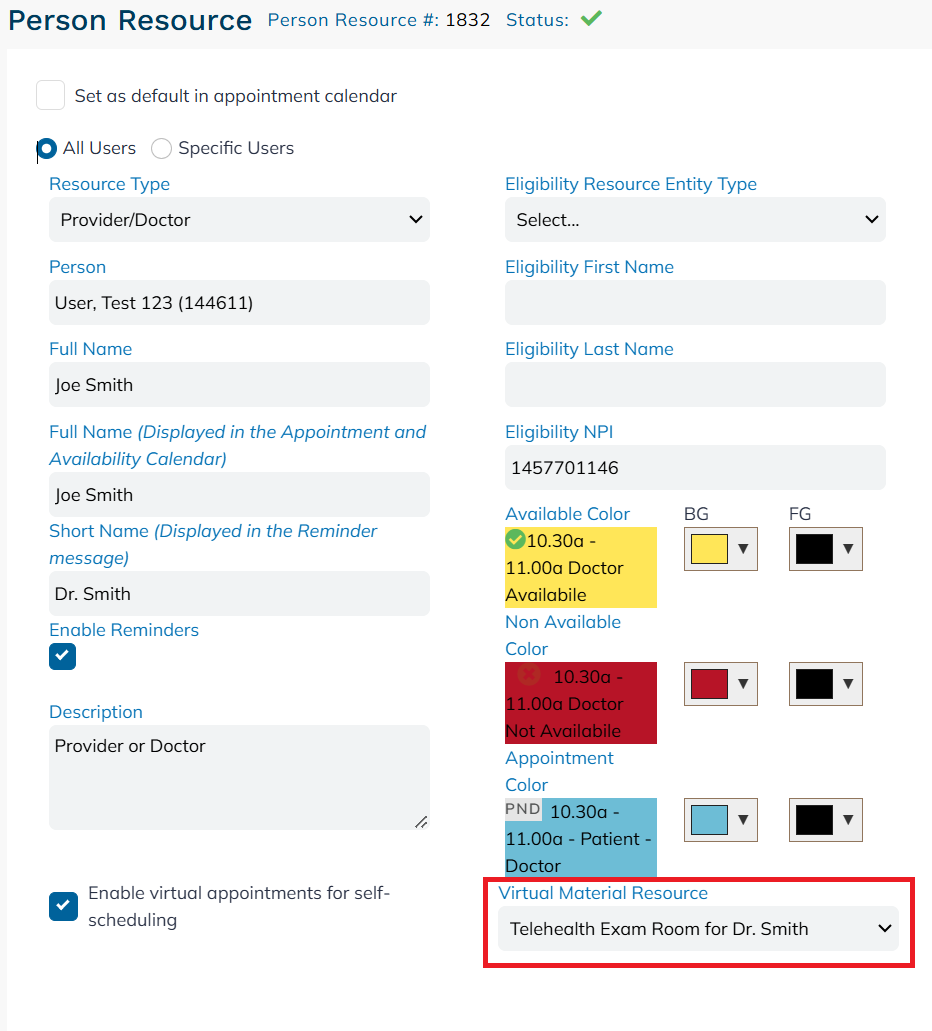Uncheck the Enable Reminders checkbox
This screenshot has height=1031, width=932.
click(x=62, y=656)
